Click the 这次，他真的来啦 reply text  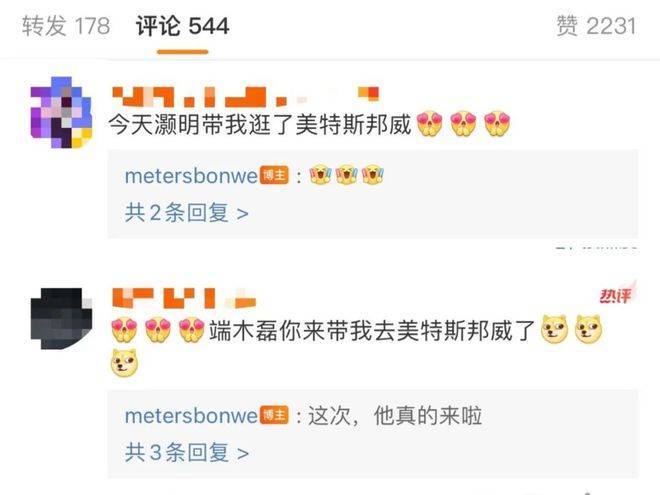coord(395,416)
